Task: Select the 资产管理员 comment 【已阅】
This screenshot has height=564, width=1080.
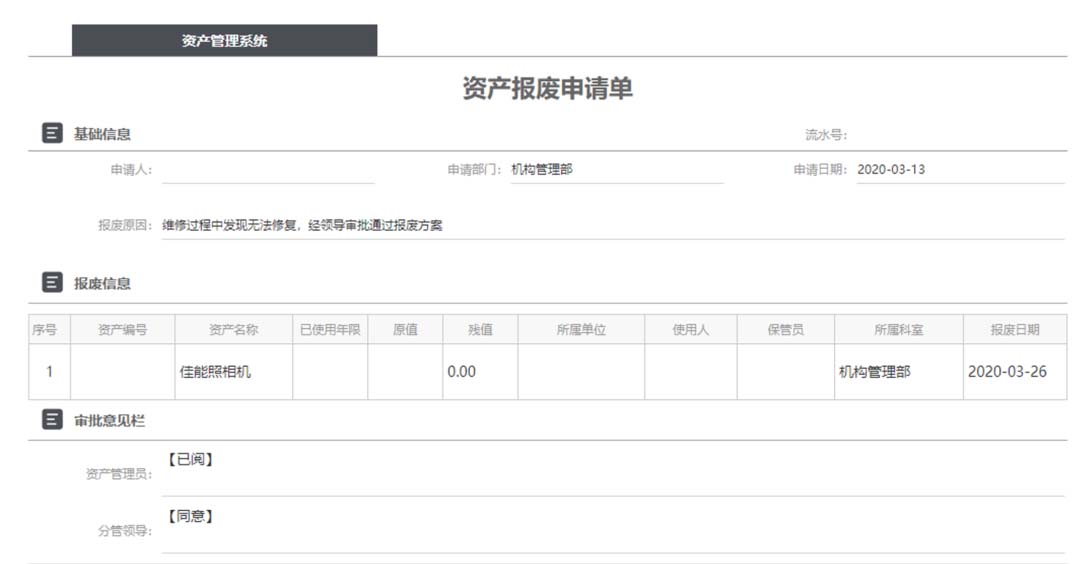Action: (x=190, y=459)
